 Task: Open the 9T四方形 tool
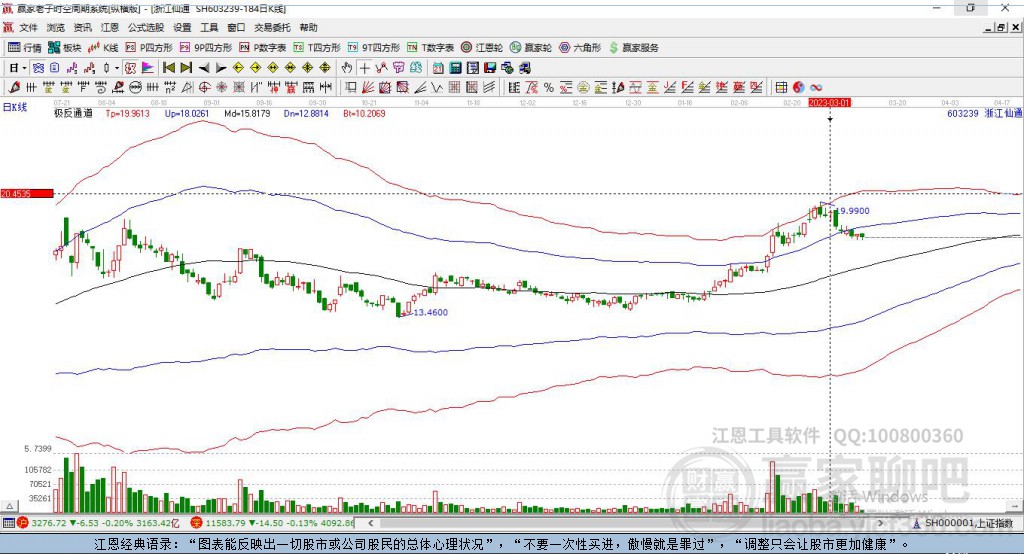tap(374, 48)
